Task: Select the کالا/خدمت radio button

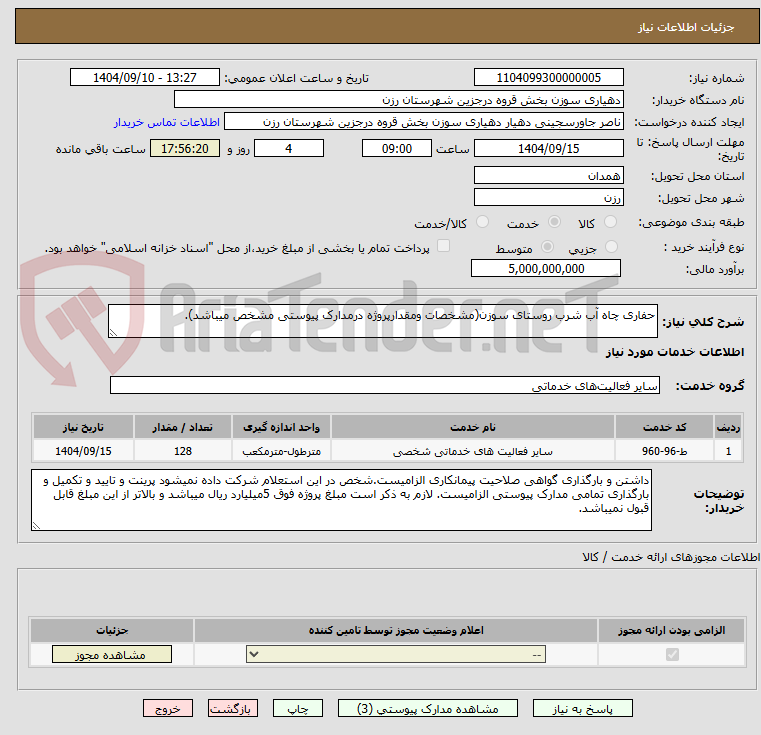Action: [482, 222]
